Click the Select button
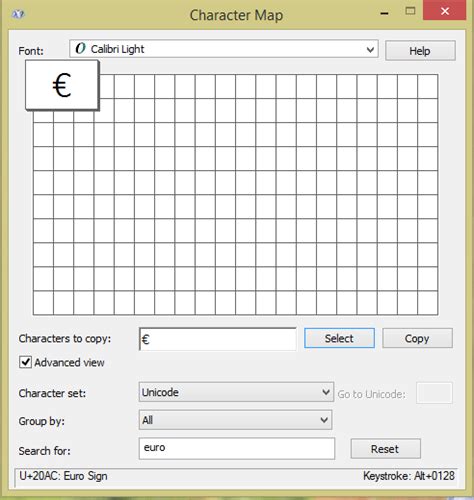Viewport: 474px width, 500px height. 339,338
